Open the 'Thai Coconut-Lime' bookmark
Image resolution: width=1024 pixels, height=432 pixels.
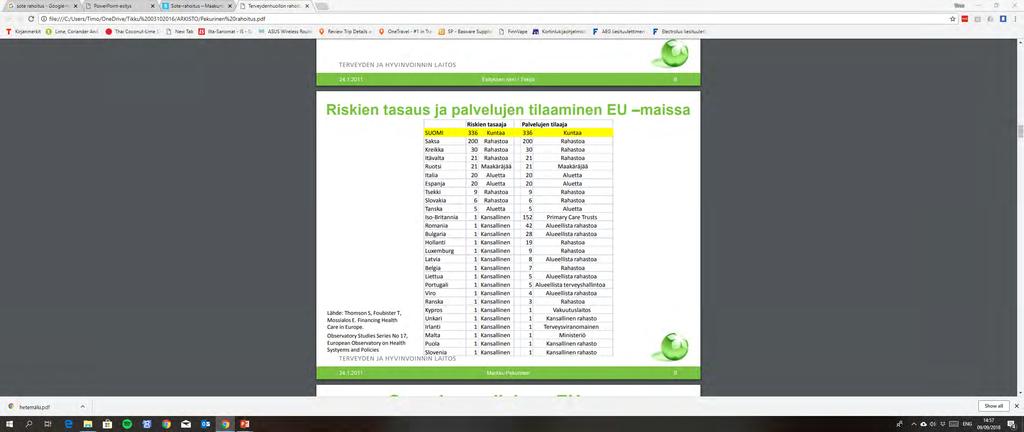pos(132,31)
